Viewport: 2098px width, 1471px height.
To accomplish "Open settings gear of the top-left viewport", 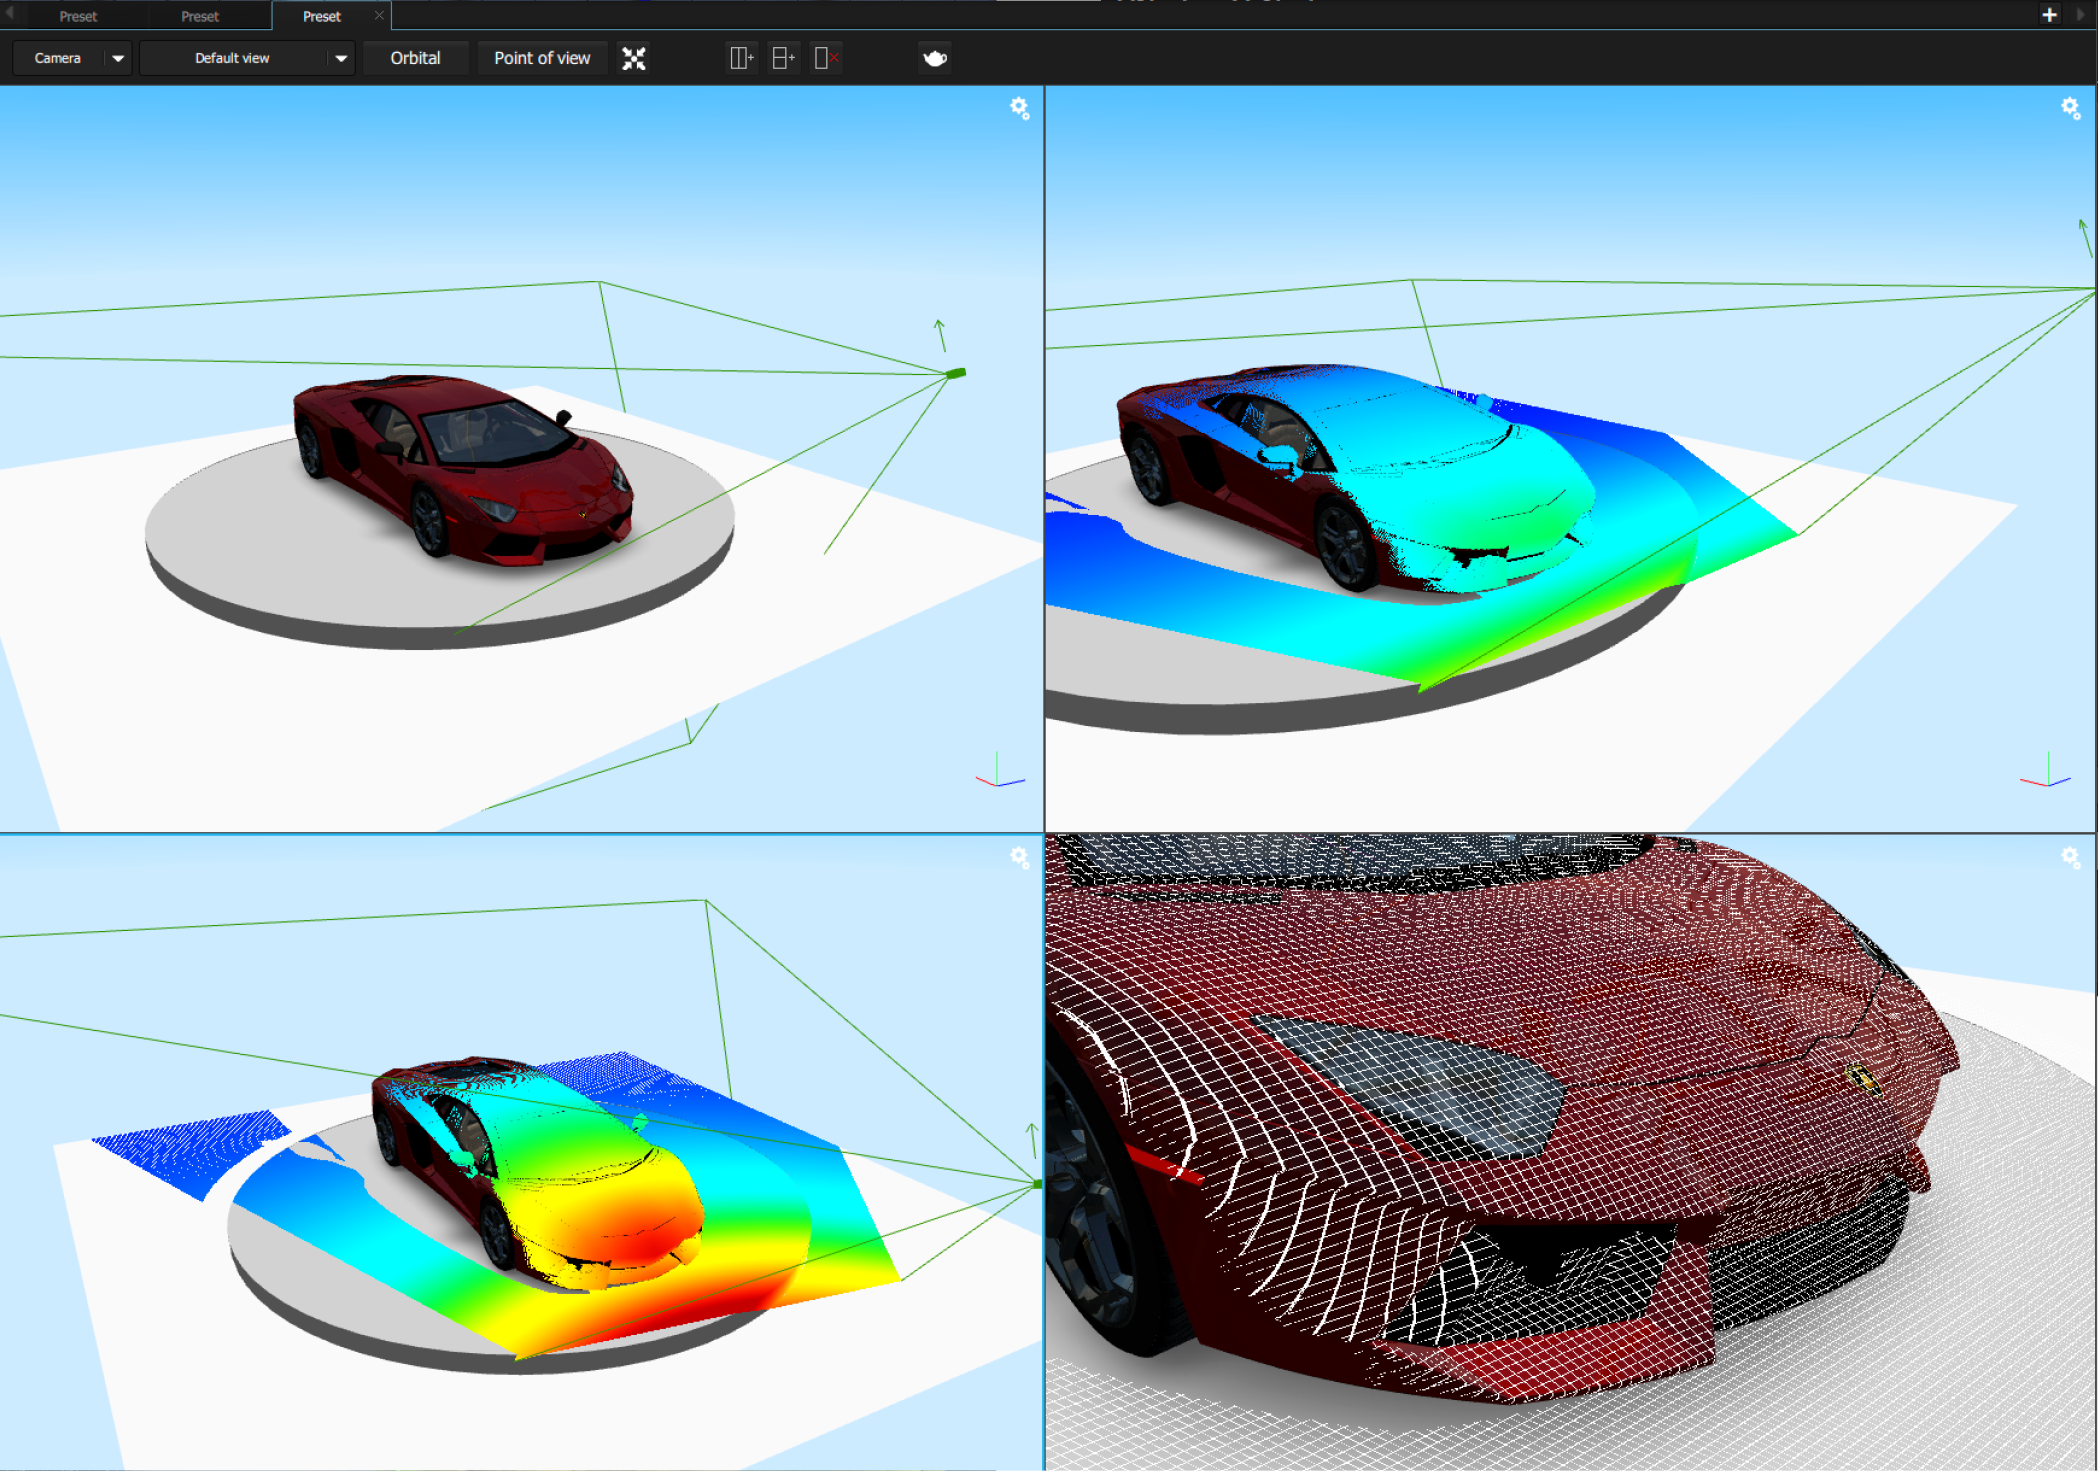I will click(1019, 109).
